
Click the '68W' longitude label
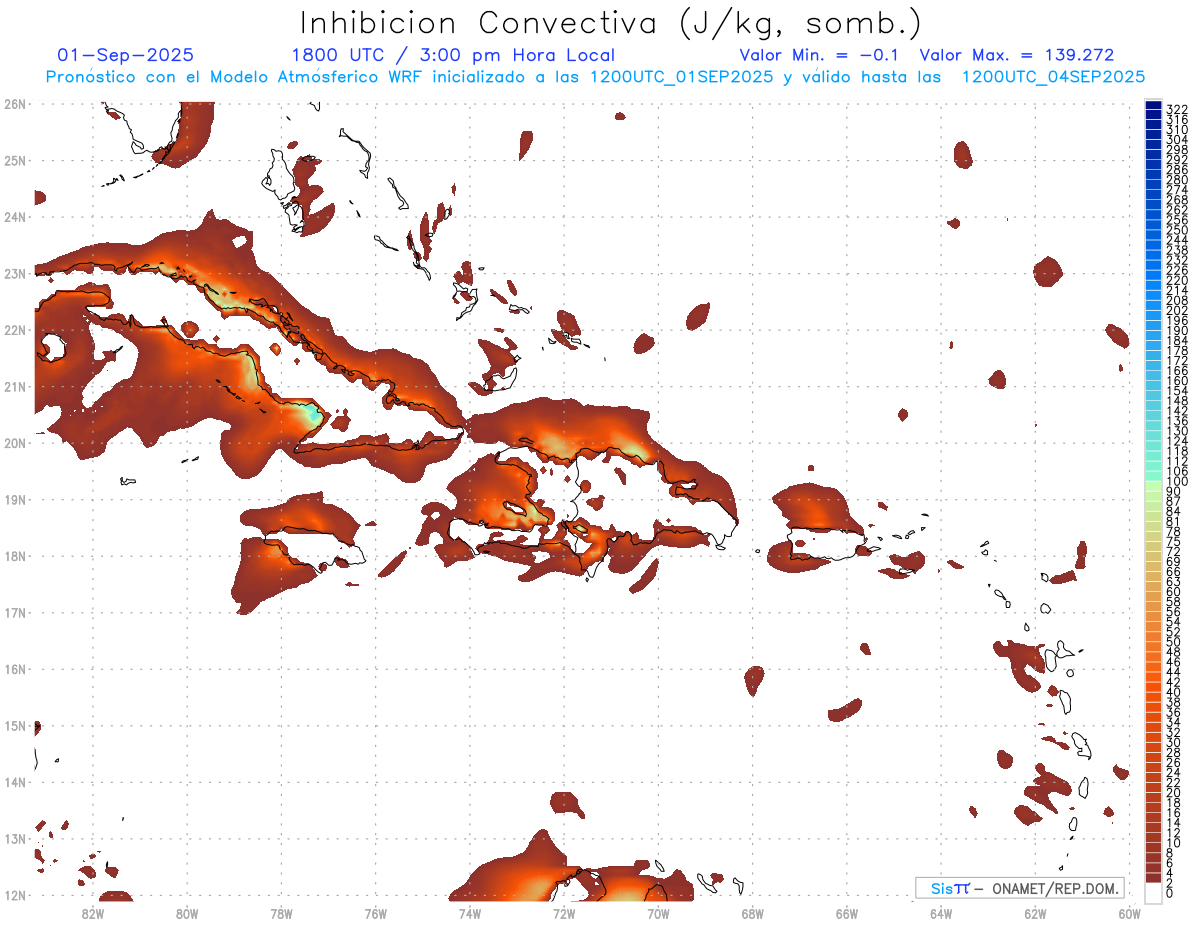pyautogui.click(x=753, y=913)
